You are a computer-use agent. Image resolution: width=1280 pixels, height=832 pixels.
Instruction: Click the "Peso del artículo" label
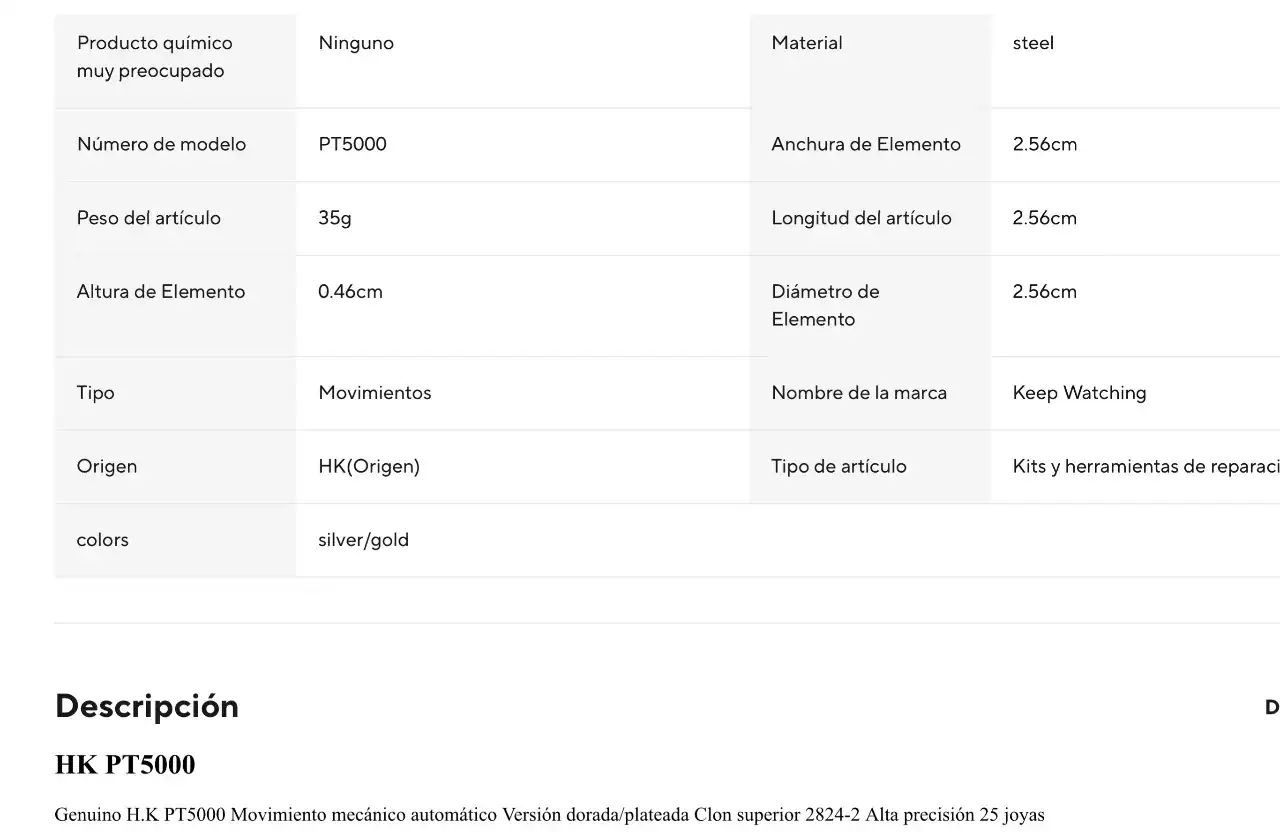click(148, 218)
